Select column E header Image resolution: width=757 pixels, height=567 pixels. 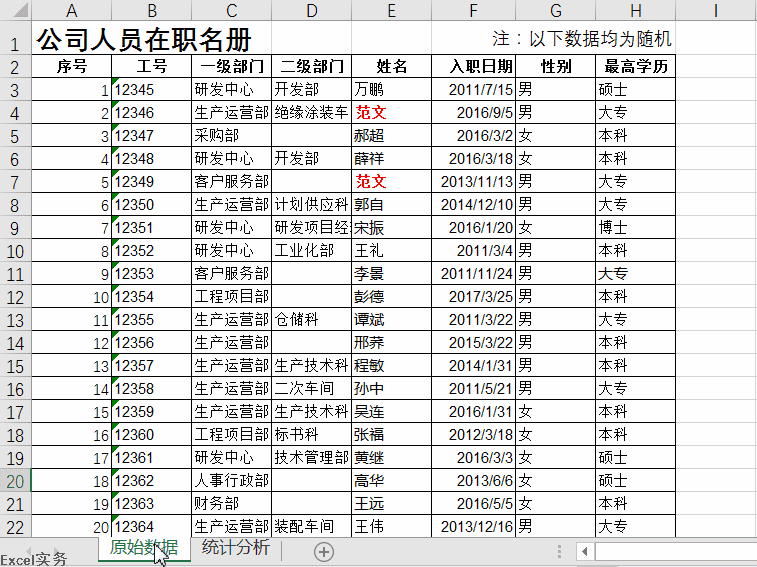click(x=392, y=10)
